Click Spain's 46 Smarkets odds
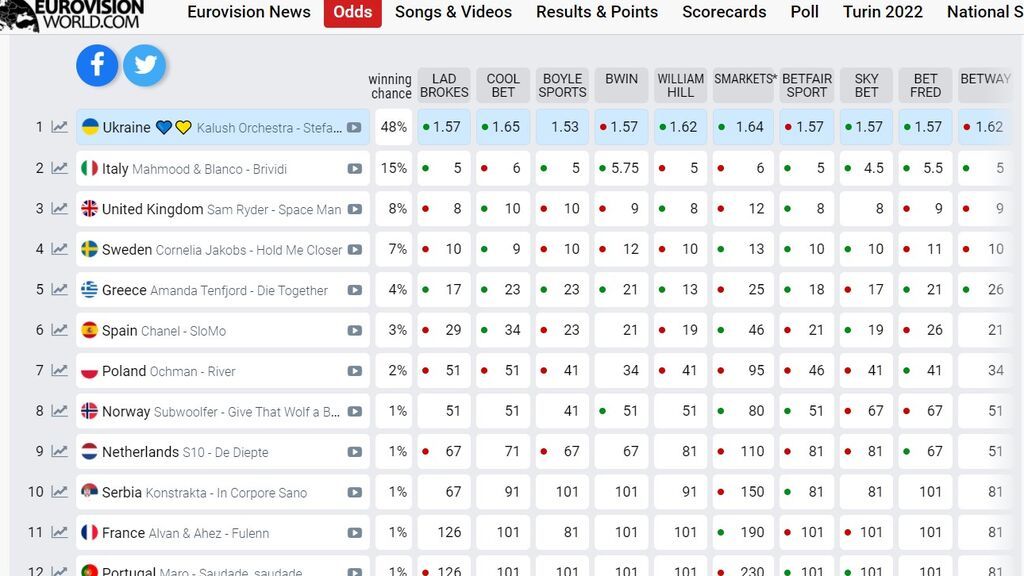The height and width of the screenshot is (576, 1024). [744, 330]
